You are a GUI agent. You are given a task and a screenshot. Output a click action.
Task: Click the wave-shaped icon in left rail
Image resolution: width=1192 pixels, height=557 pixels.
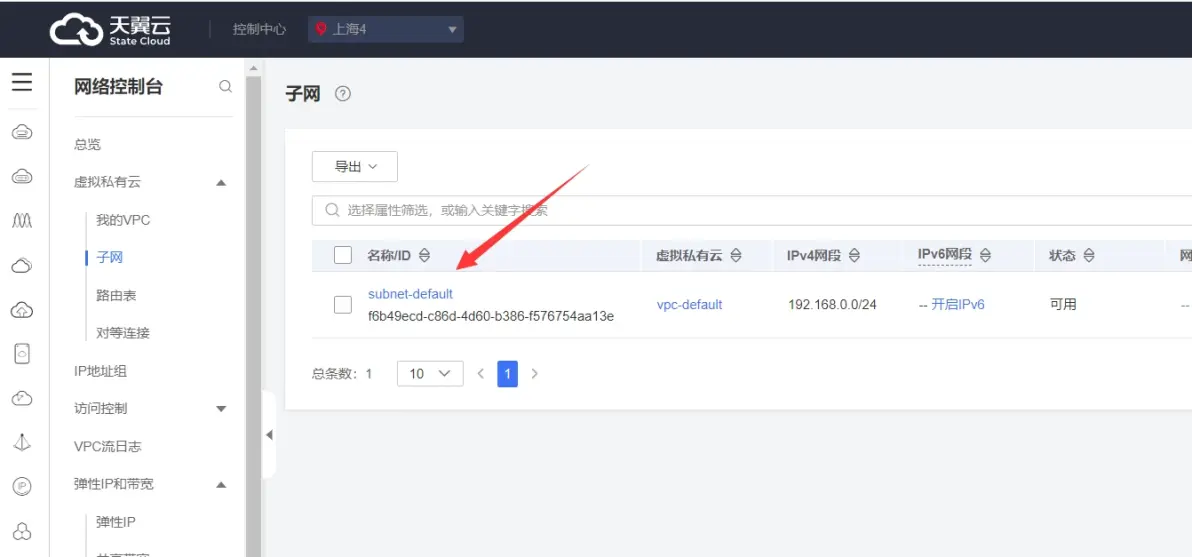[x=22, y=221]
